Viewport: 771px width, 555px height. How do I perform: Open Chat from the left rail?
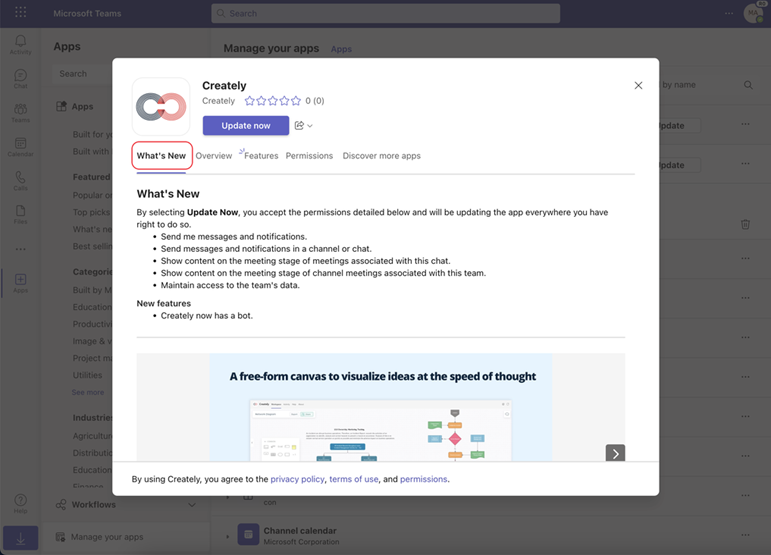20,78
